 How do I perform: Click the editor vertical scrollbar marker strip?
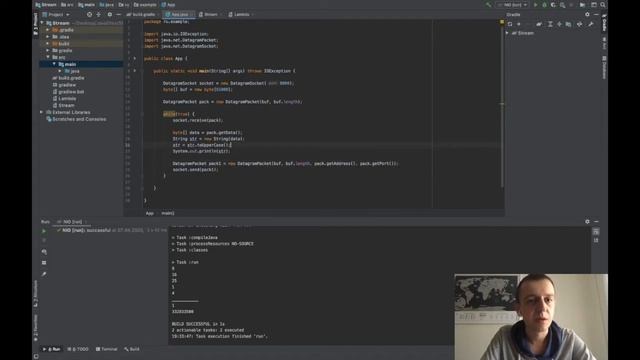click(502, 104)
